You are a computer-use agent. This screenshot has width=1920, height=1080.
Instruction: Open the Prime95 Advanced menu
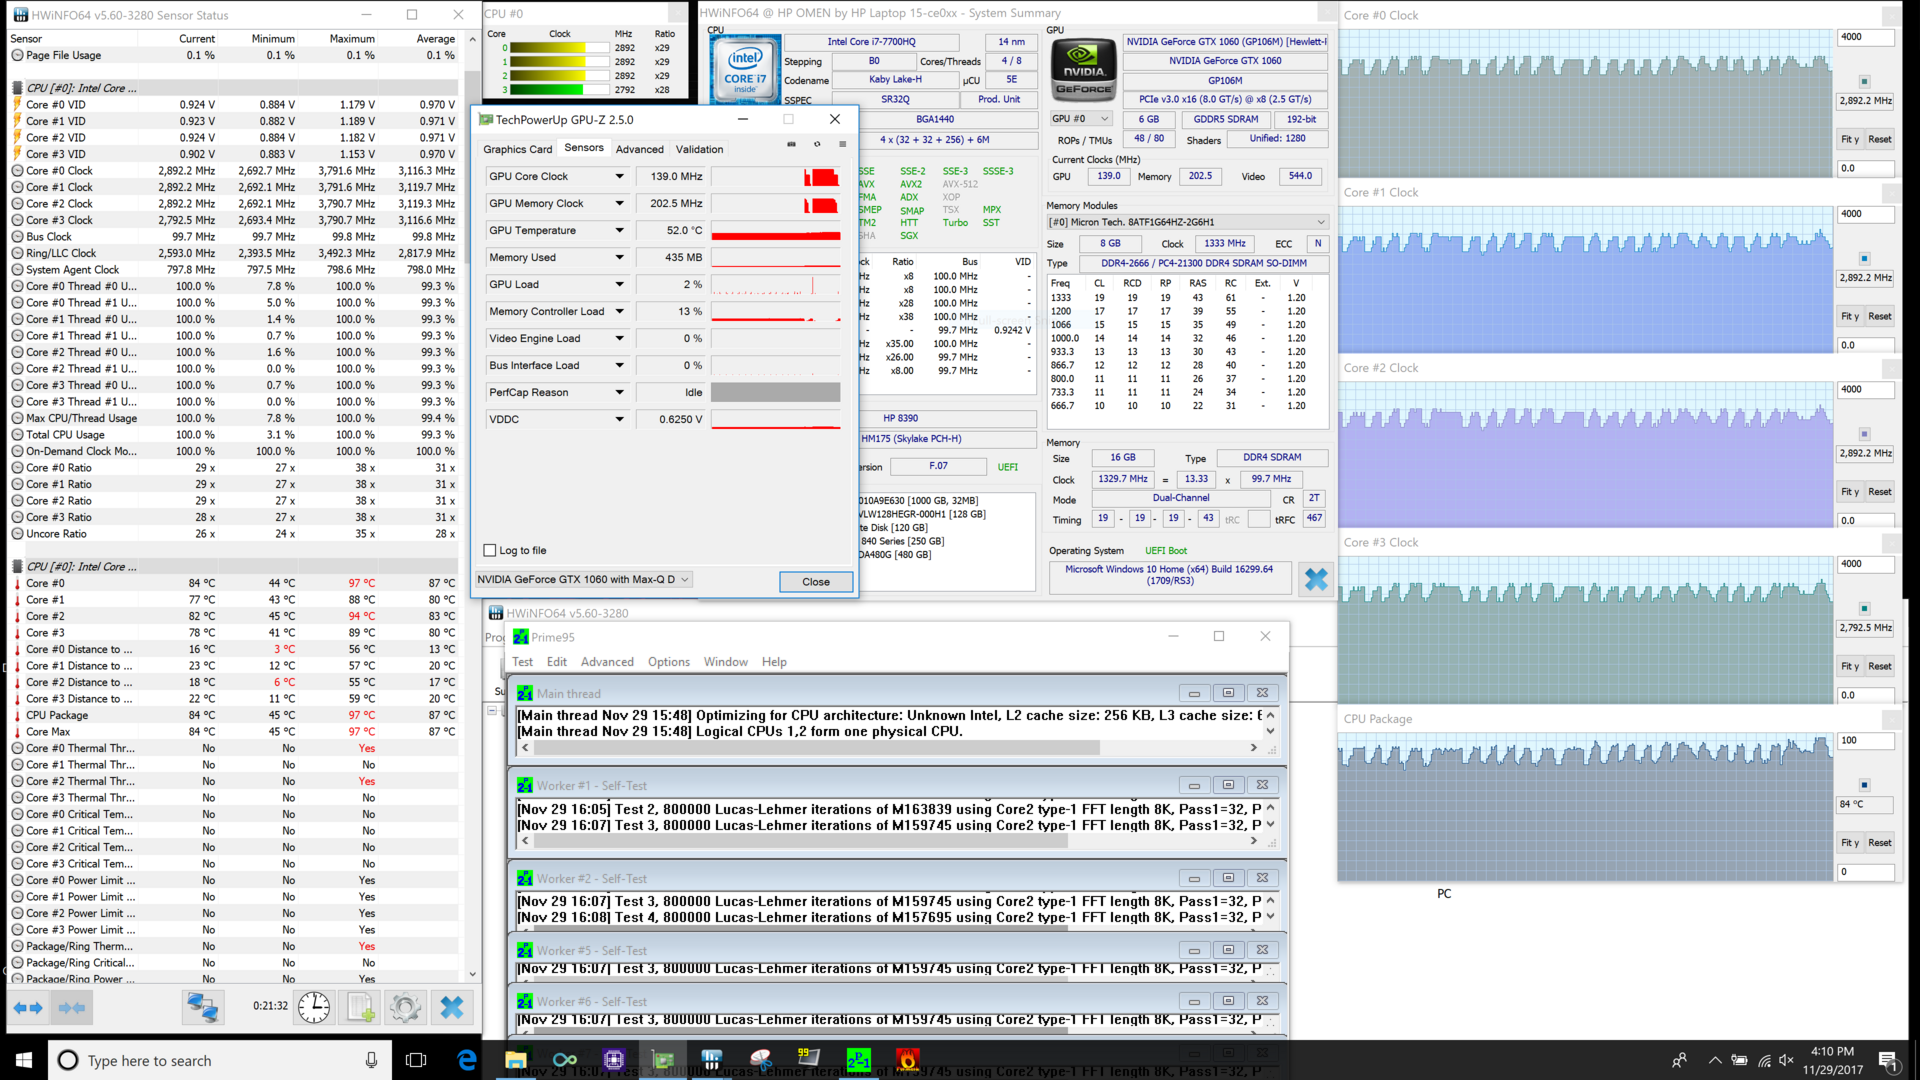(607, 662)
